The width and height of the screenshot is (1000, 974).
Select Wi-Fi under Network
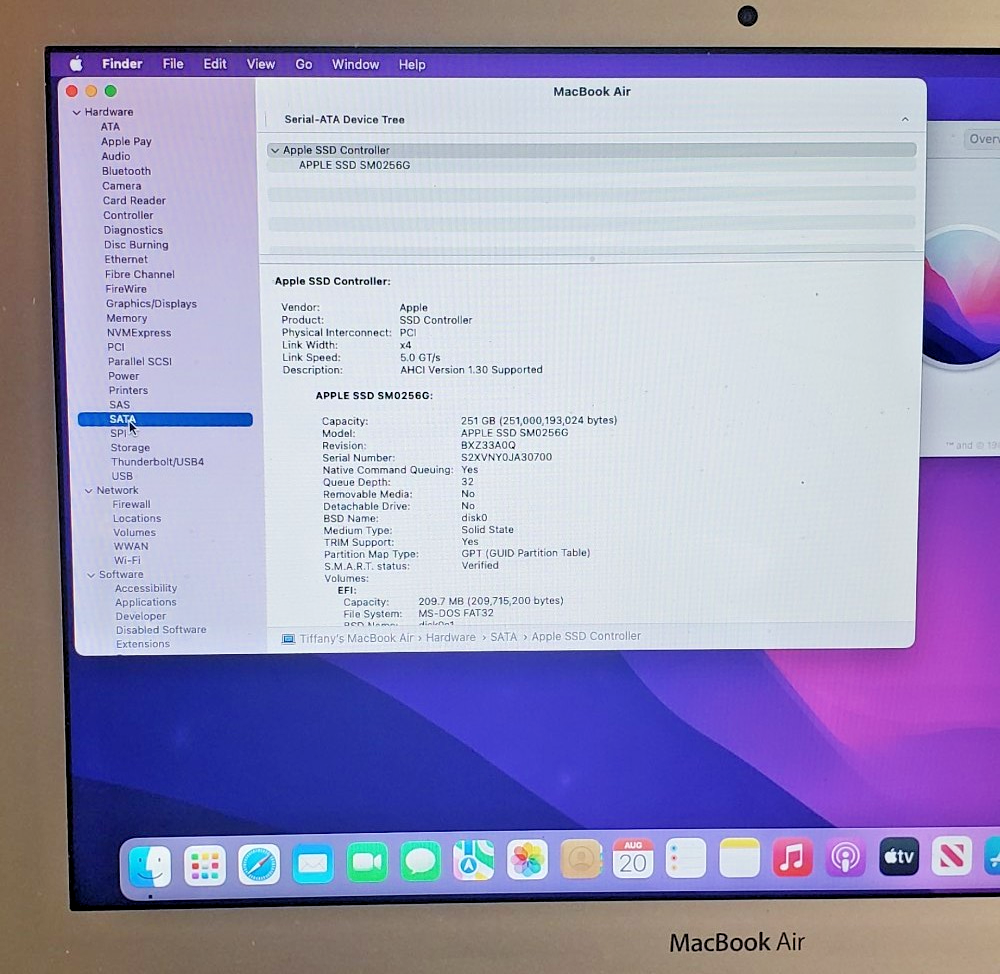127,561
